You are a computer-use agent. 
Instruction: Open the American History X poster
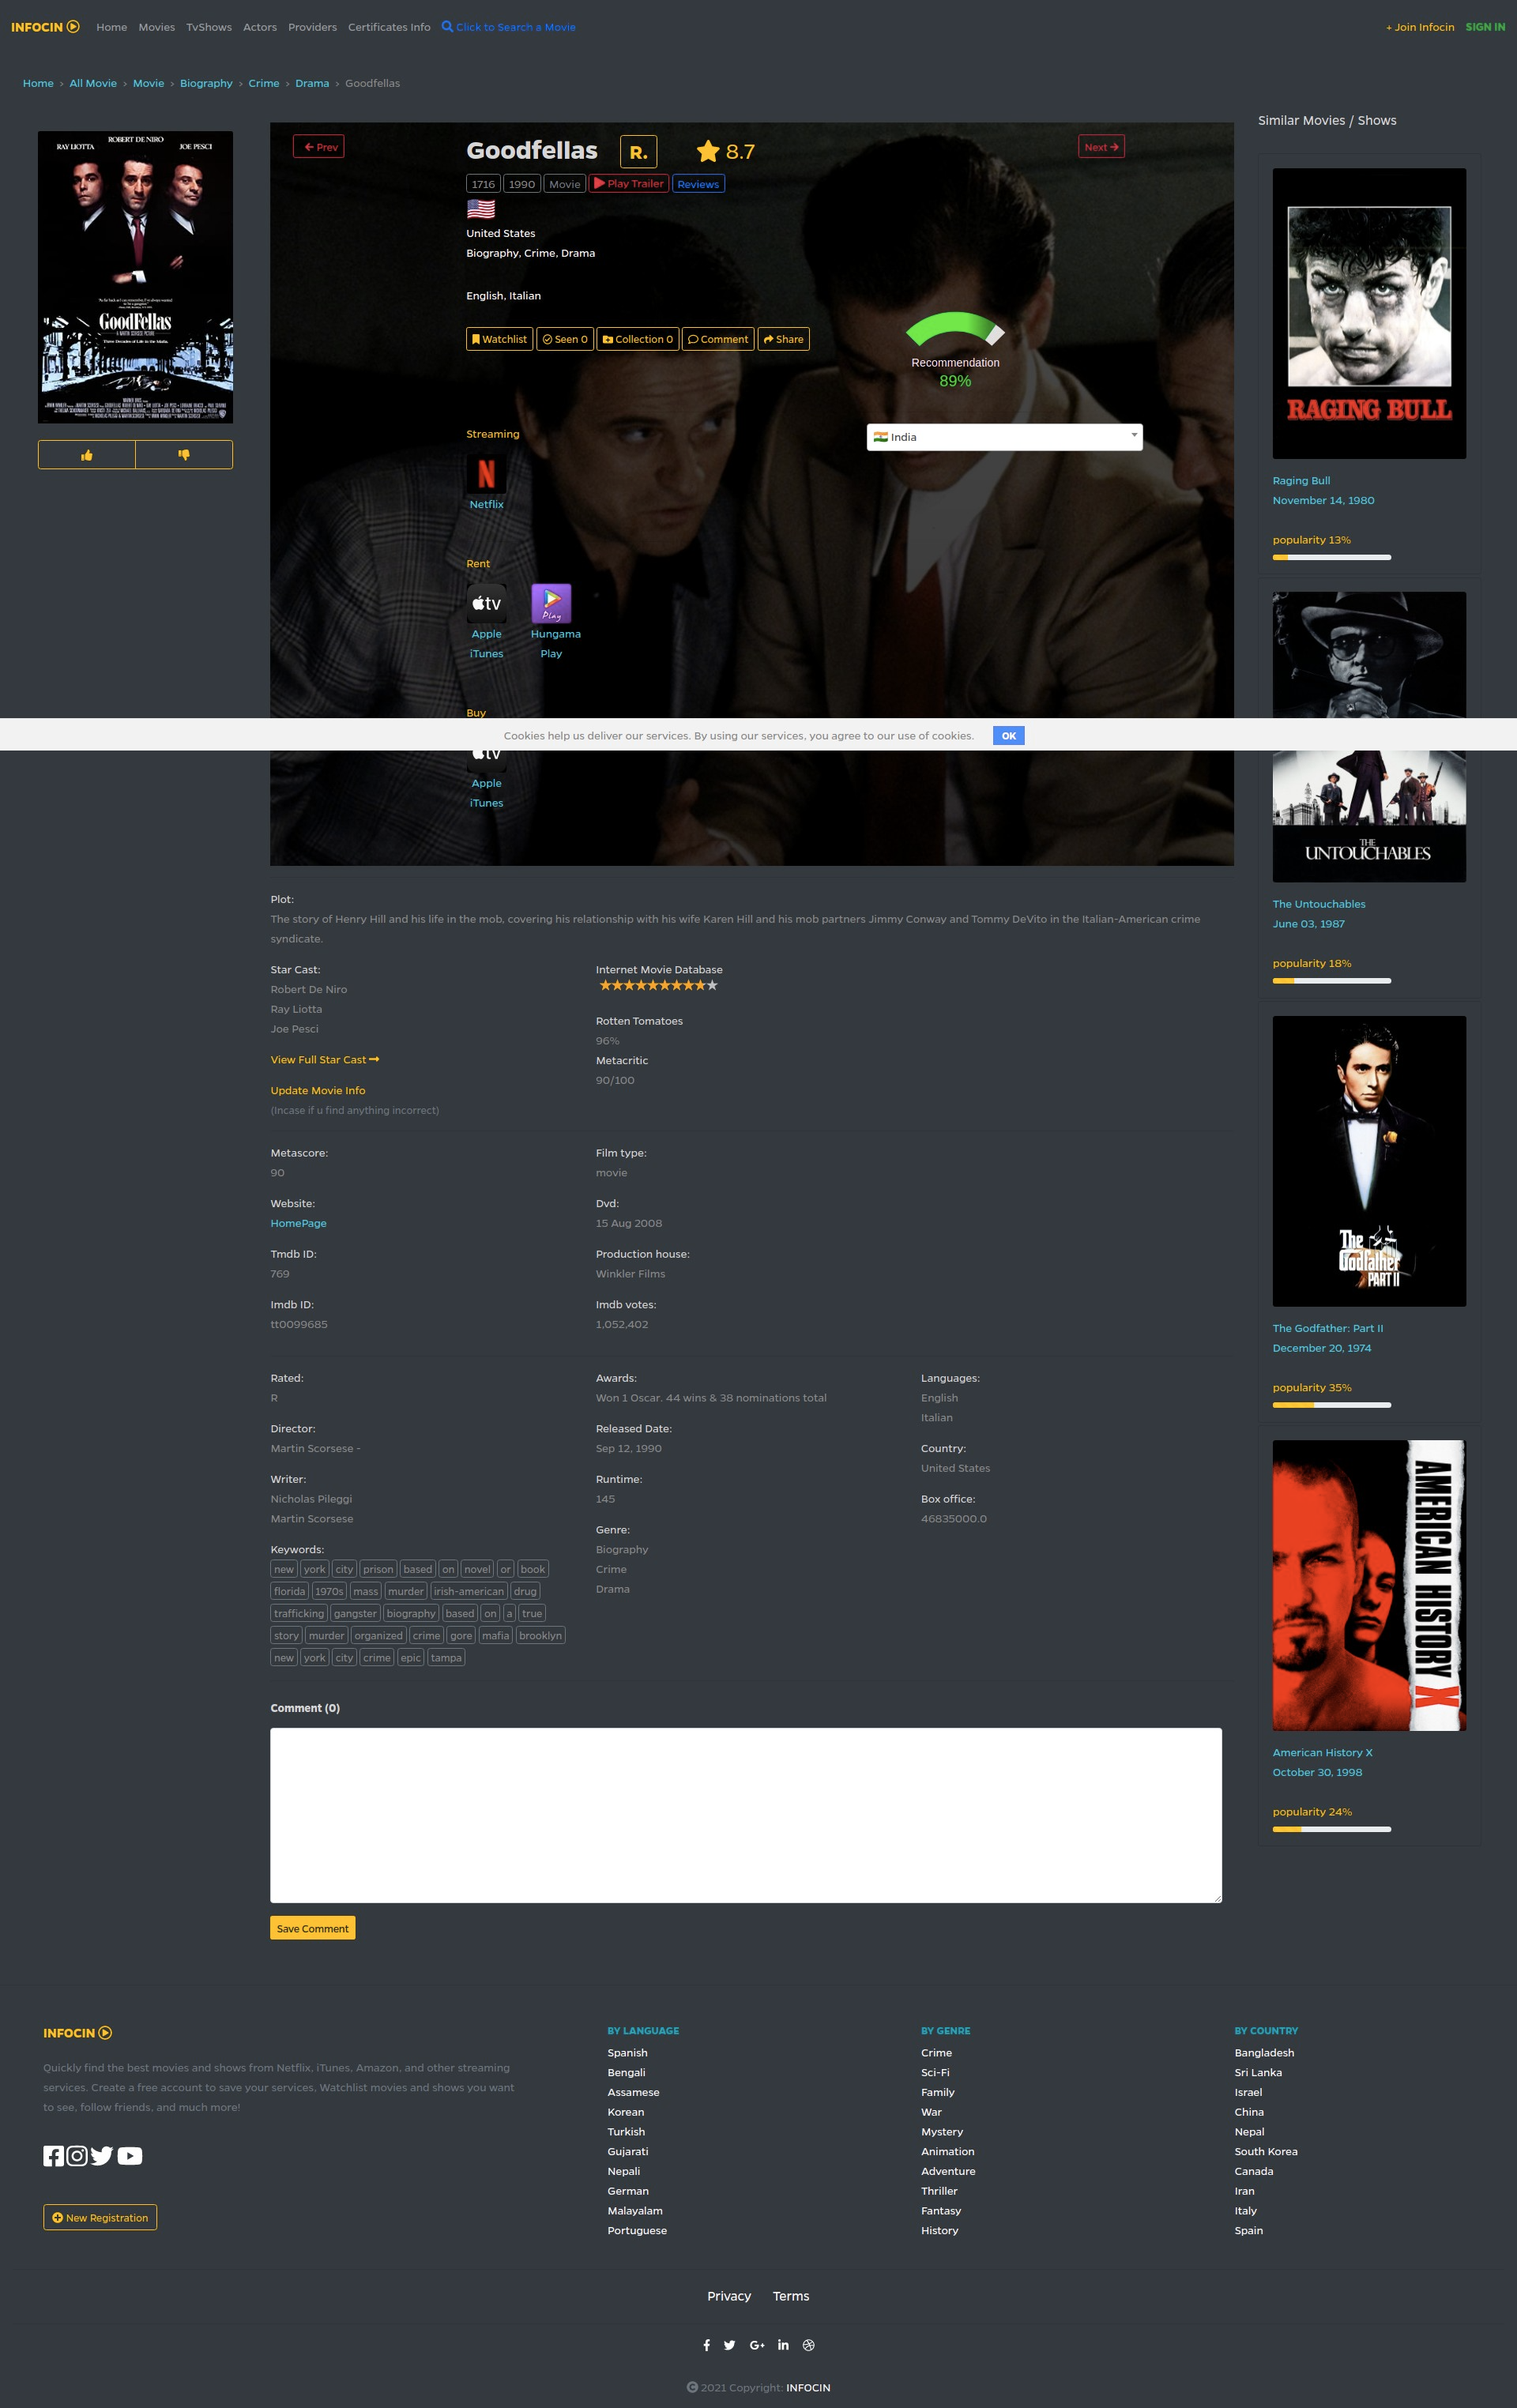click(1369, 1585)
